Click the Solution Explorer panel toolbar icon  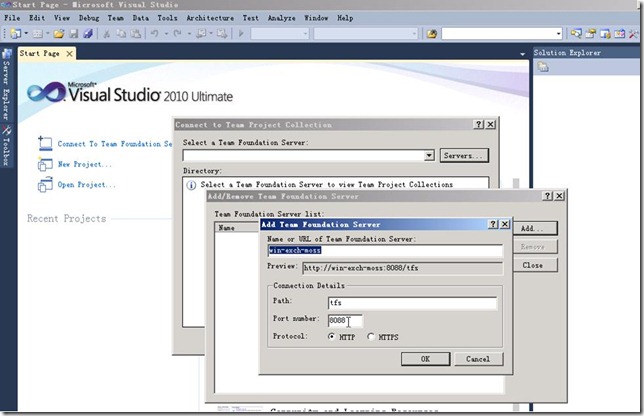543,67
